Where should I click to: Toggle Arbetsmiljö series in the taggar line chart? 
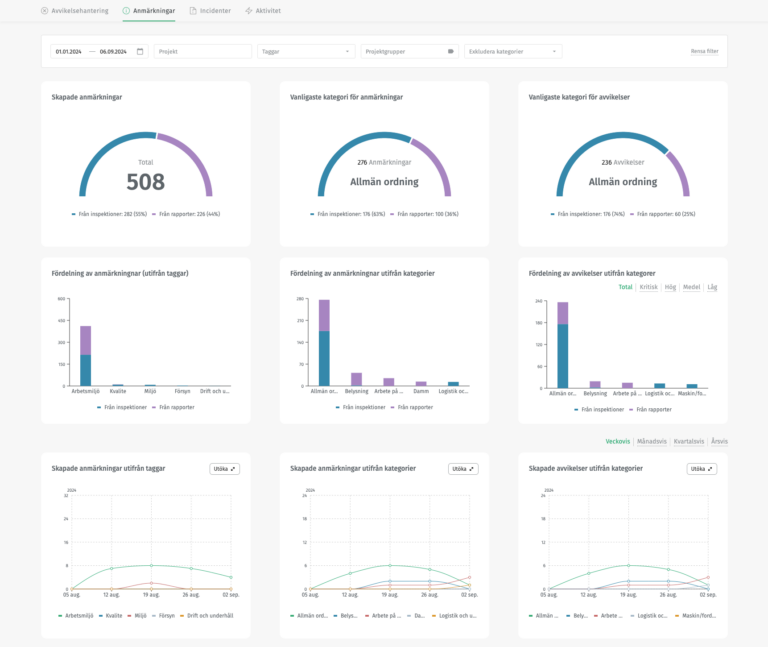point(78,616)
